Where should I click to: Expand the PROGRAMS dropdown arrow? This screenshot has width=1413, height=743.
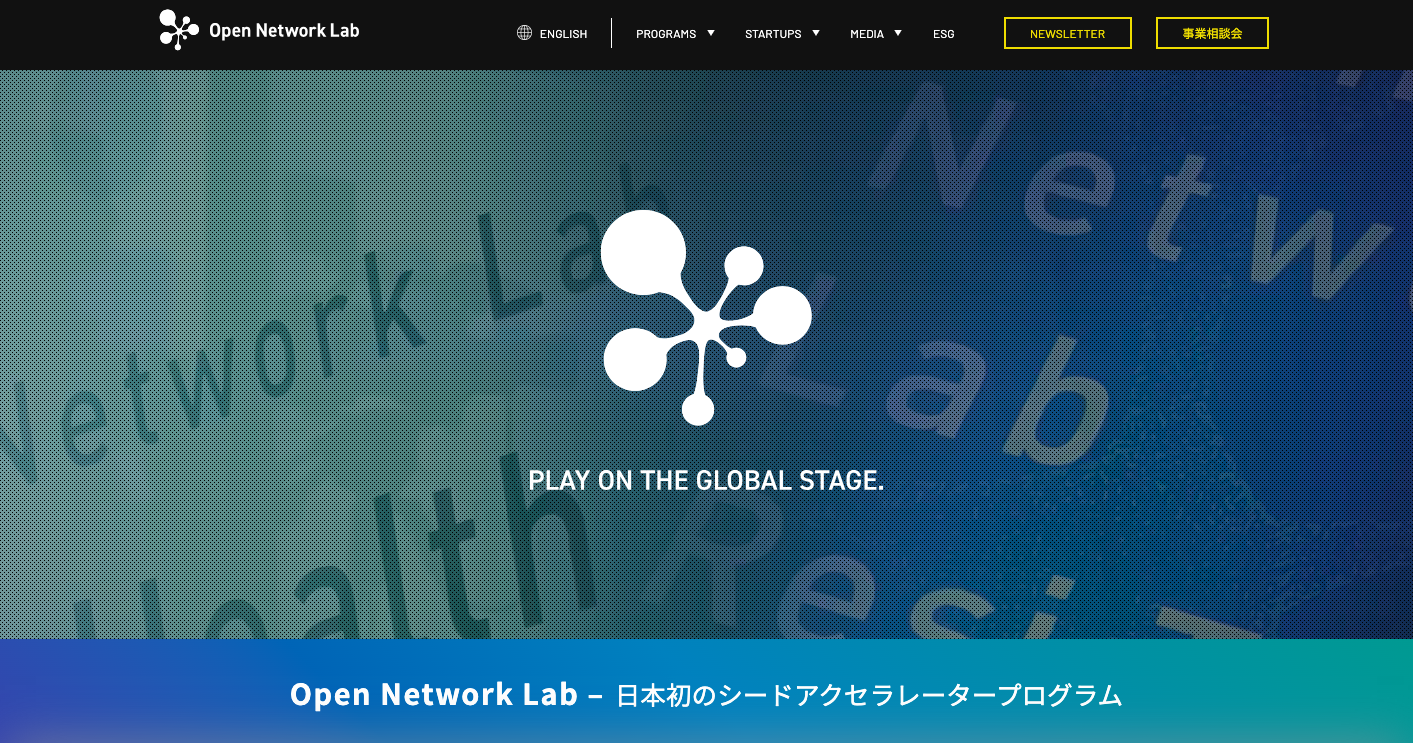[711, 33]
